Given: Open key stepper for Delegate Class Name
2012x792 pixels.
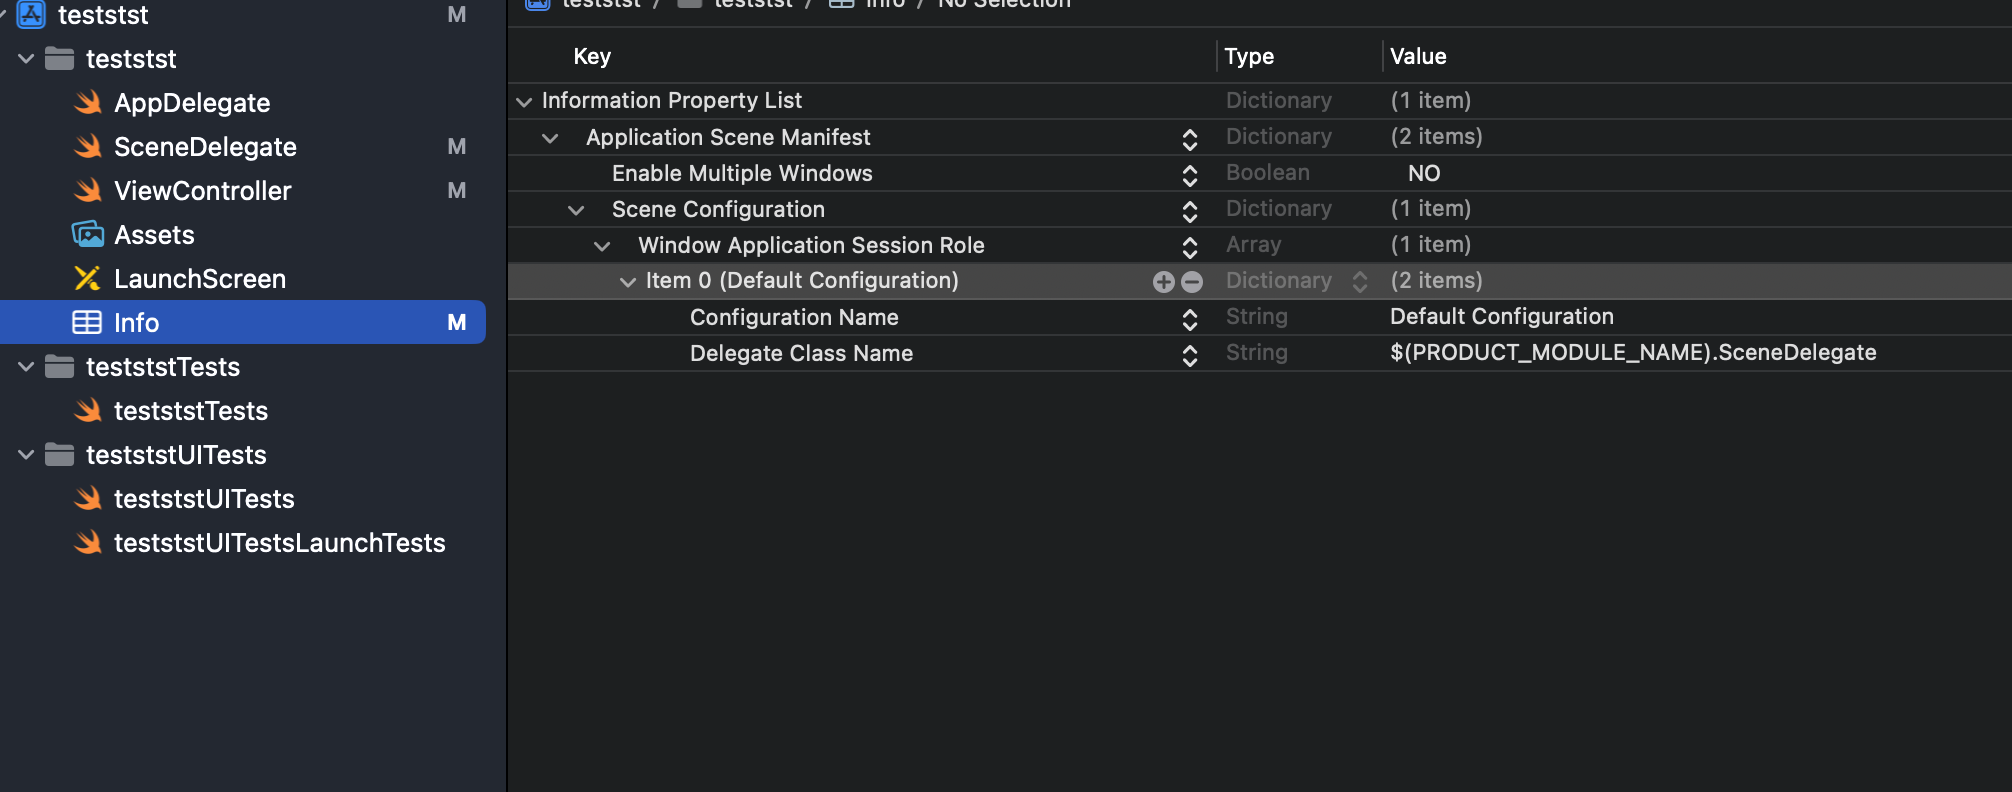Looking at the screenshot, I should [1190, 355].
